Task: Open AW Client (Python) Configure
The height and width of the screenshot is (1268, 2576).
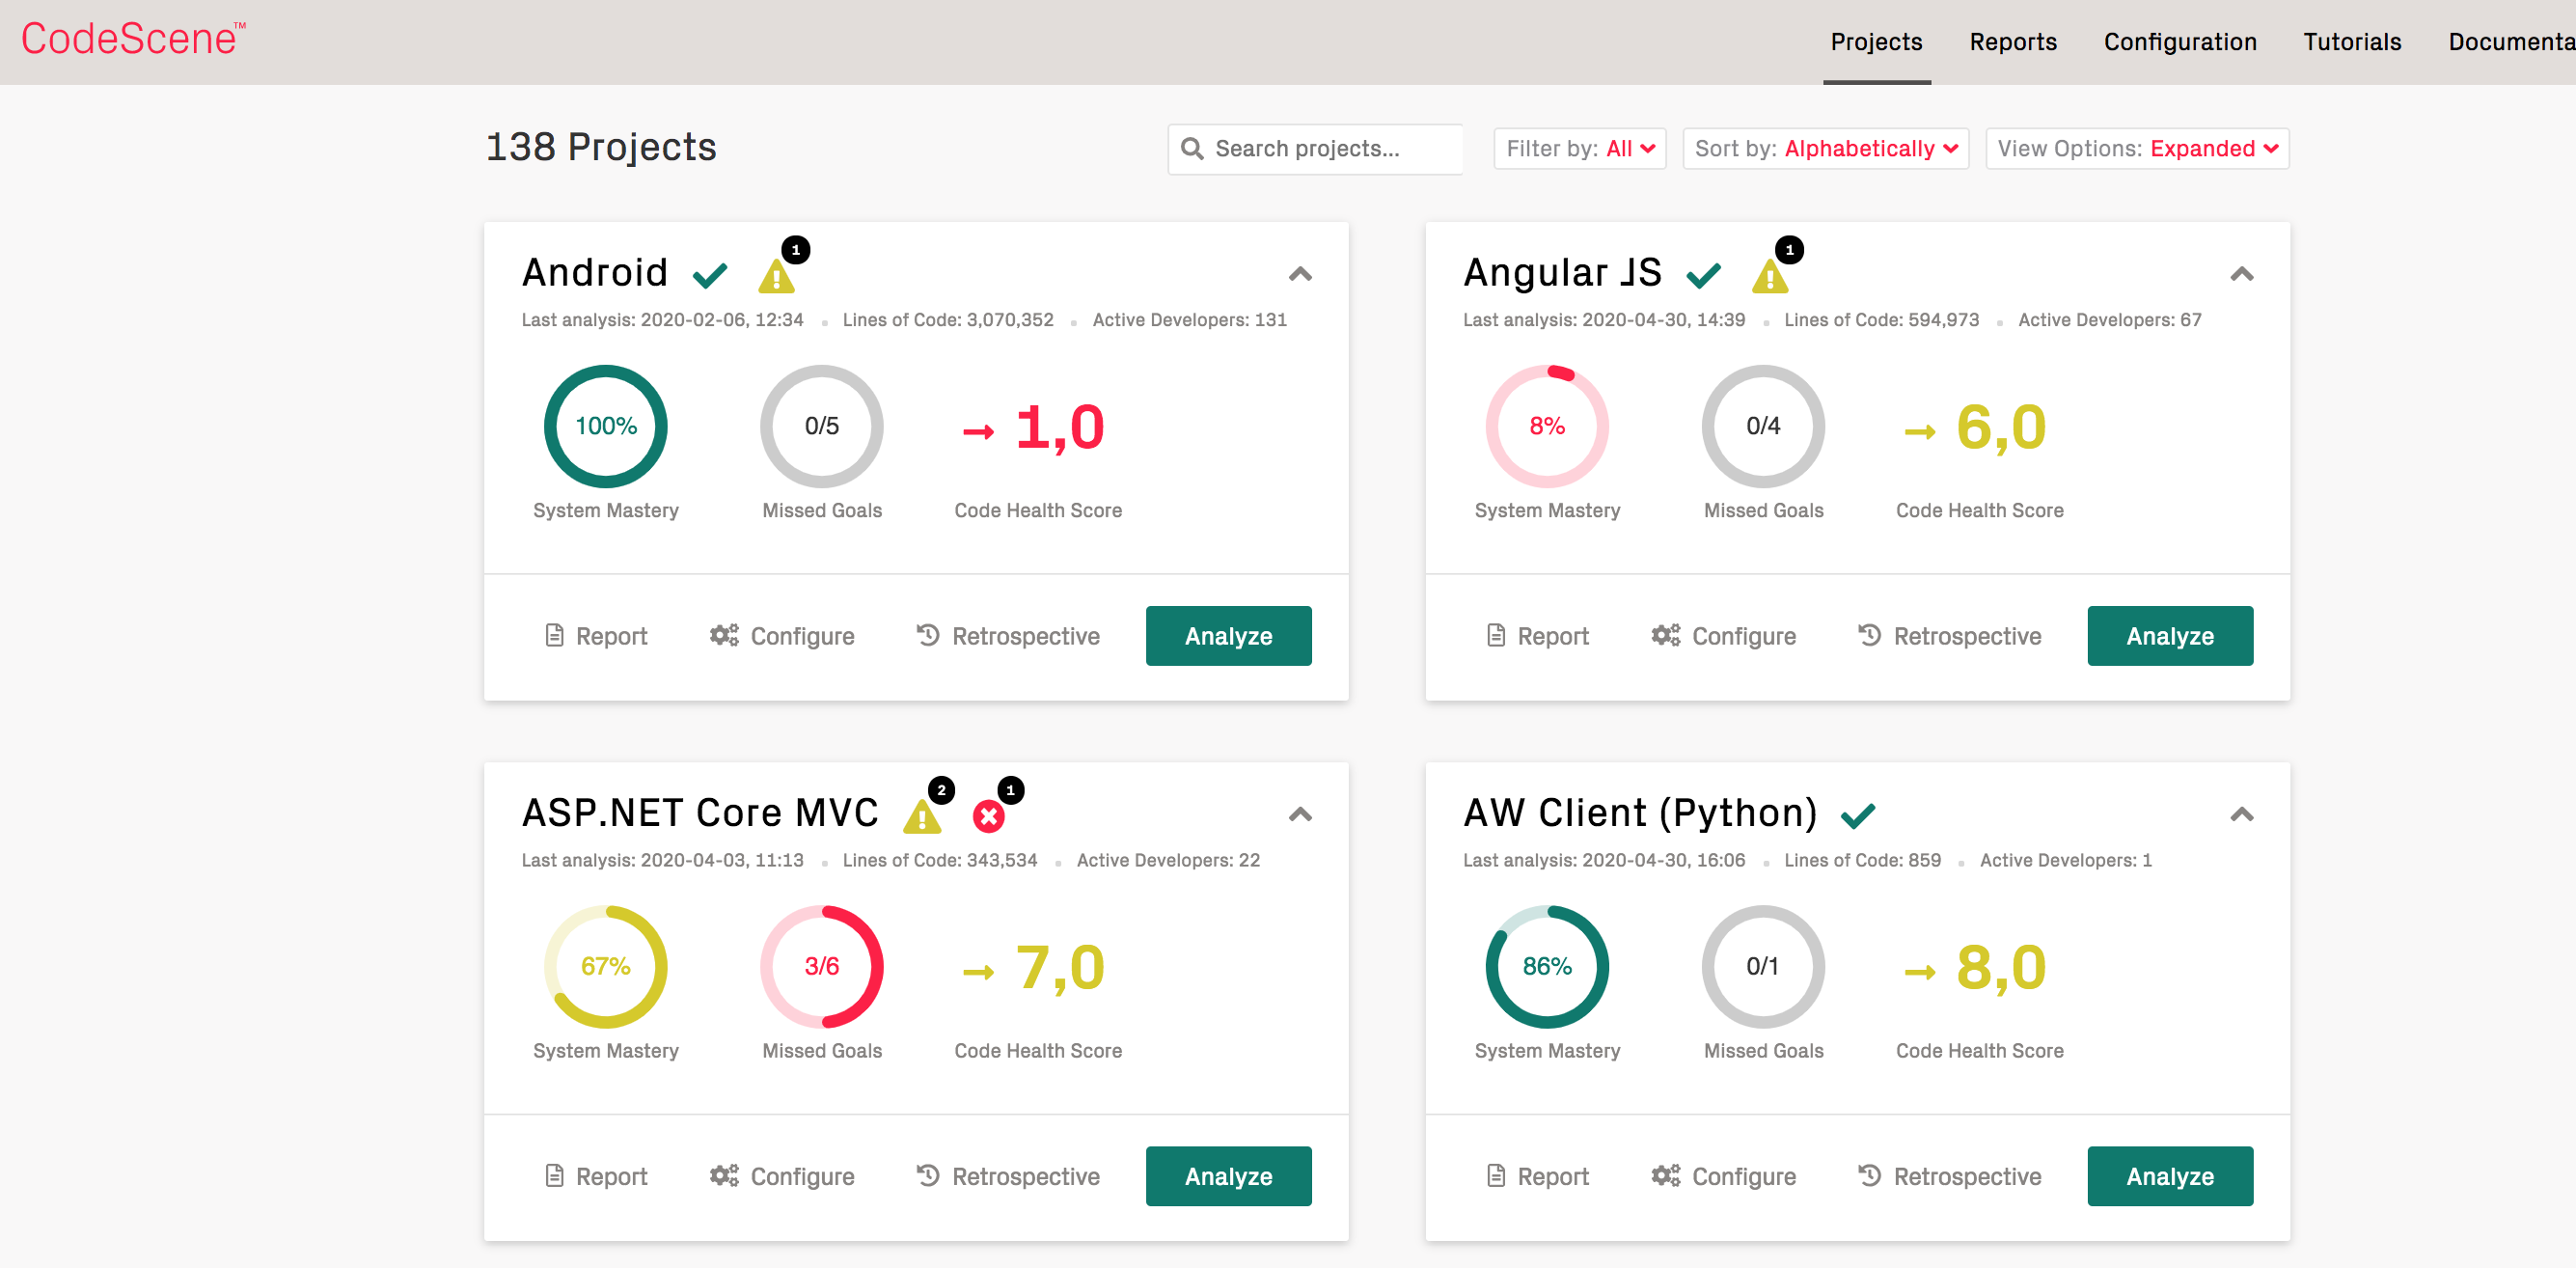Action: coord(1723,1176)
